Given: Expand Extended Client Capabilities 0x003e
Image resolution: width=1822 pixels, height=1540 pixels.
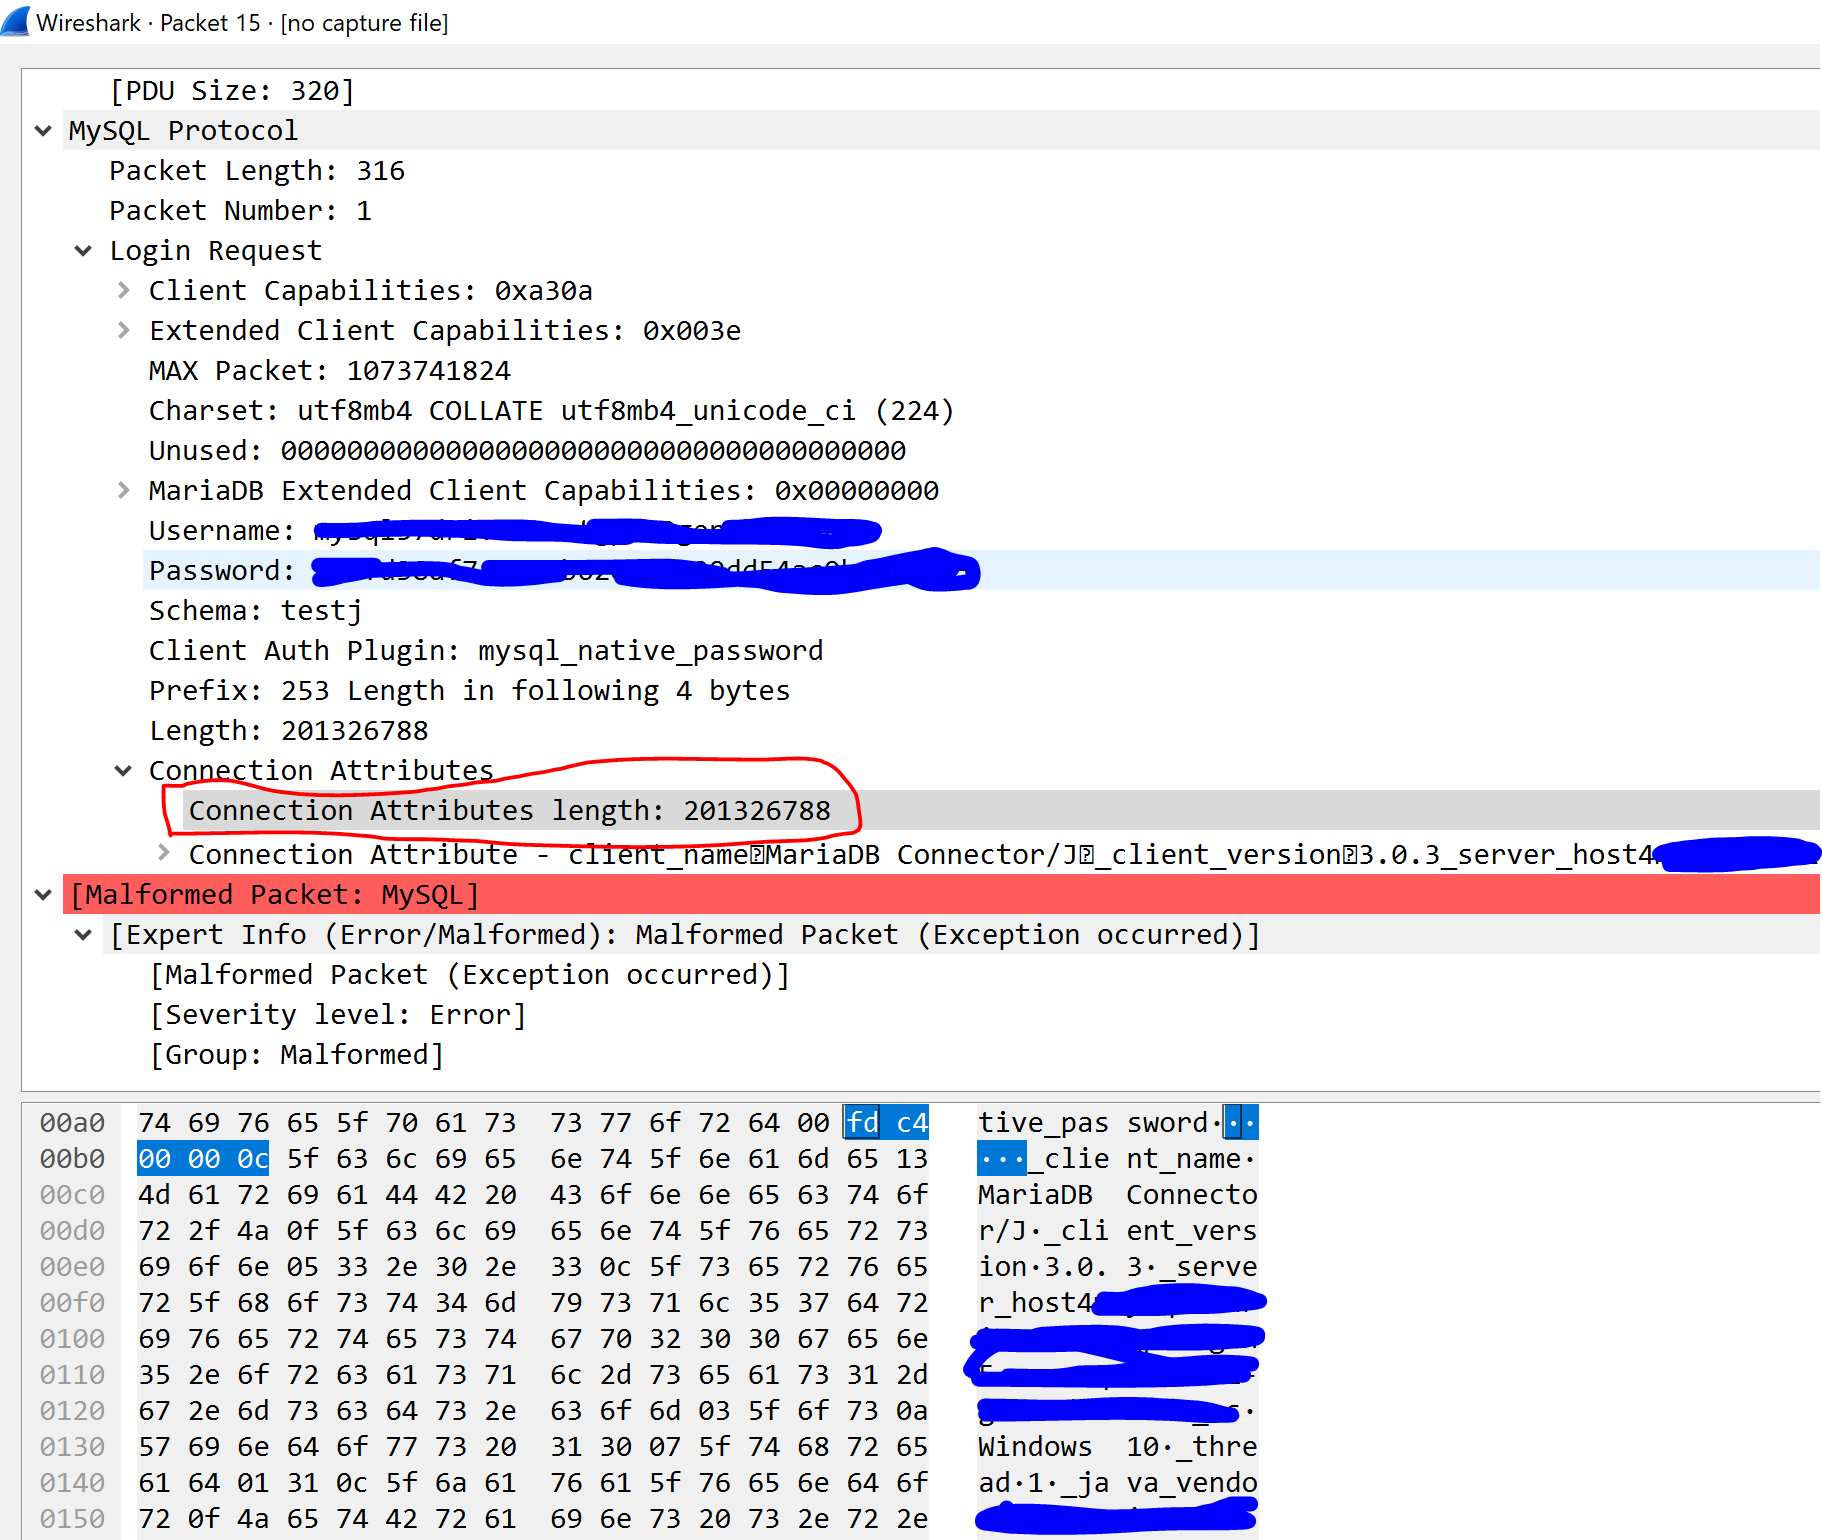Looking at the screenshot, I should pyautogui.click(x=123, y=331).
